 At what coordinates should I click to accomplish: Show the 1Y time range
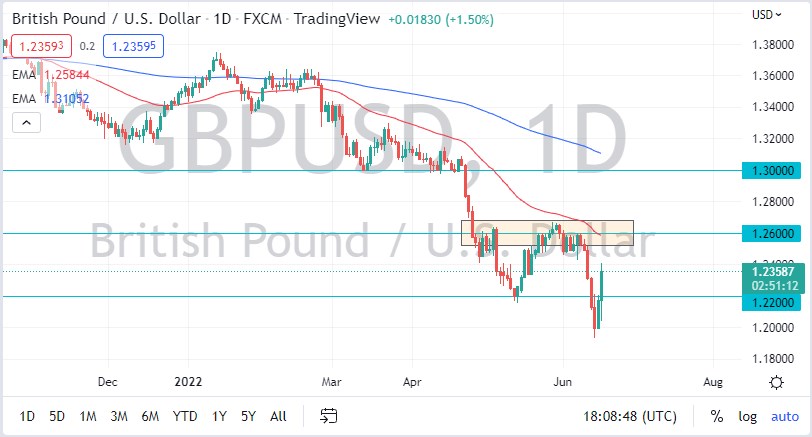tap(218, 416)
